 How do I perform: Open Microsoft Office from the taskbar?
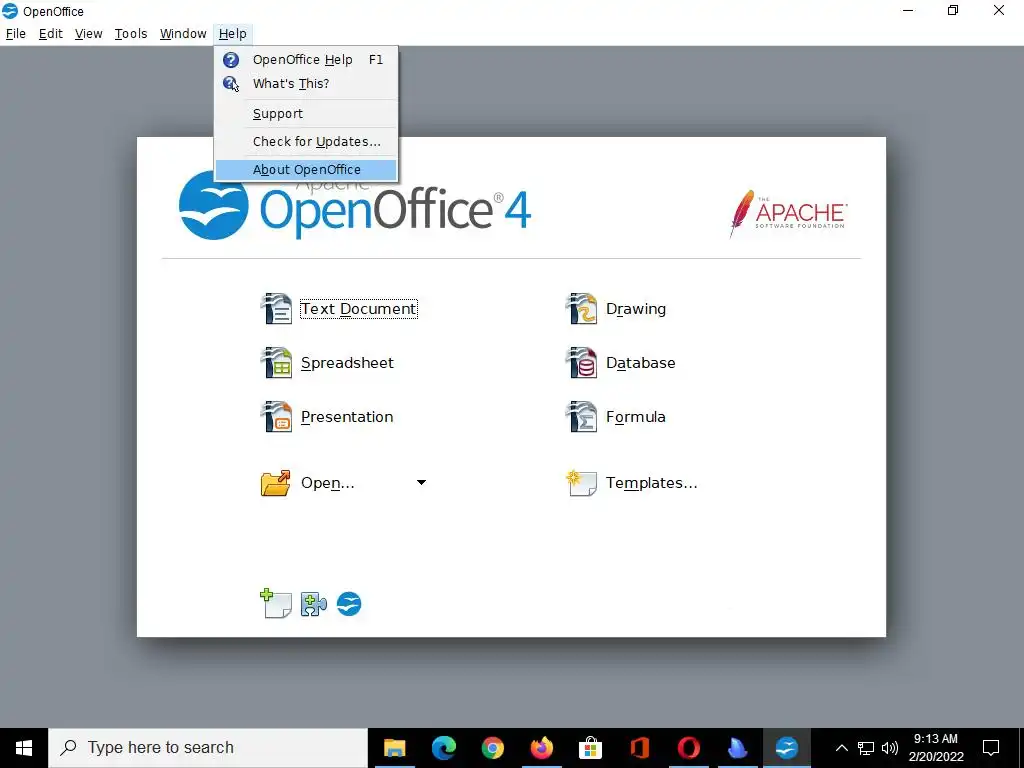coord(639,748)
